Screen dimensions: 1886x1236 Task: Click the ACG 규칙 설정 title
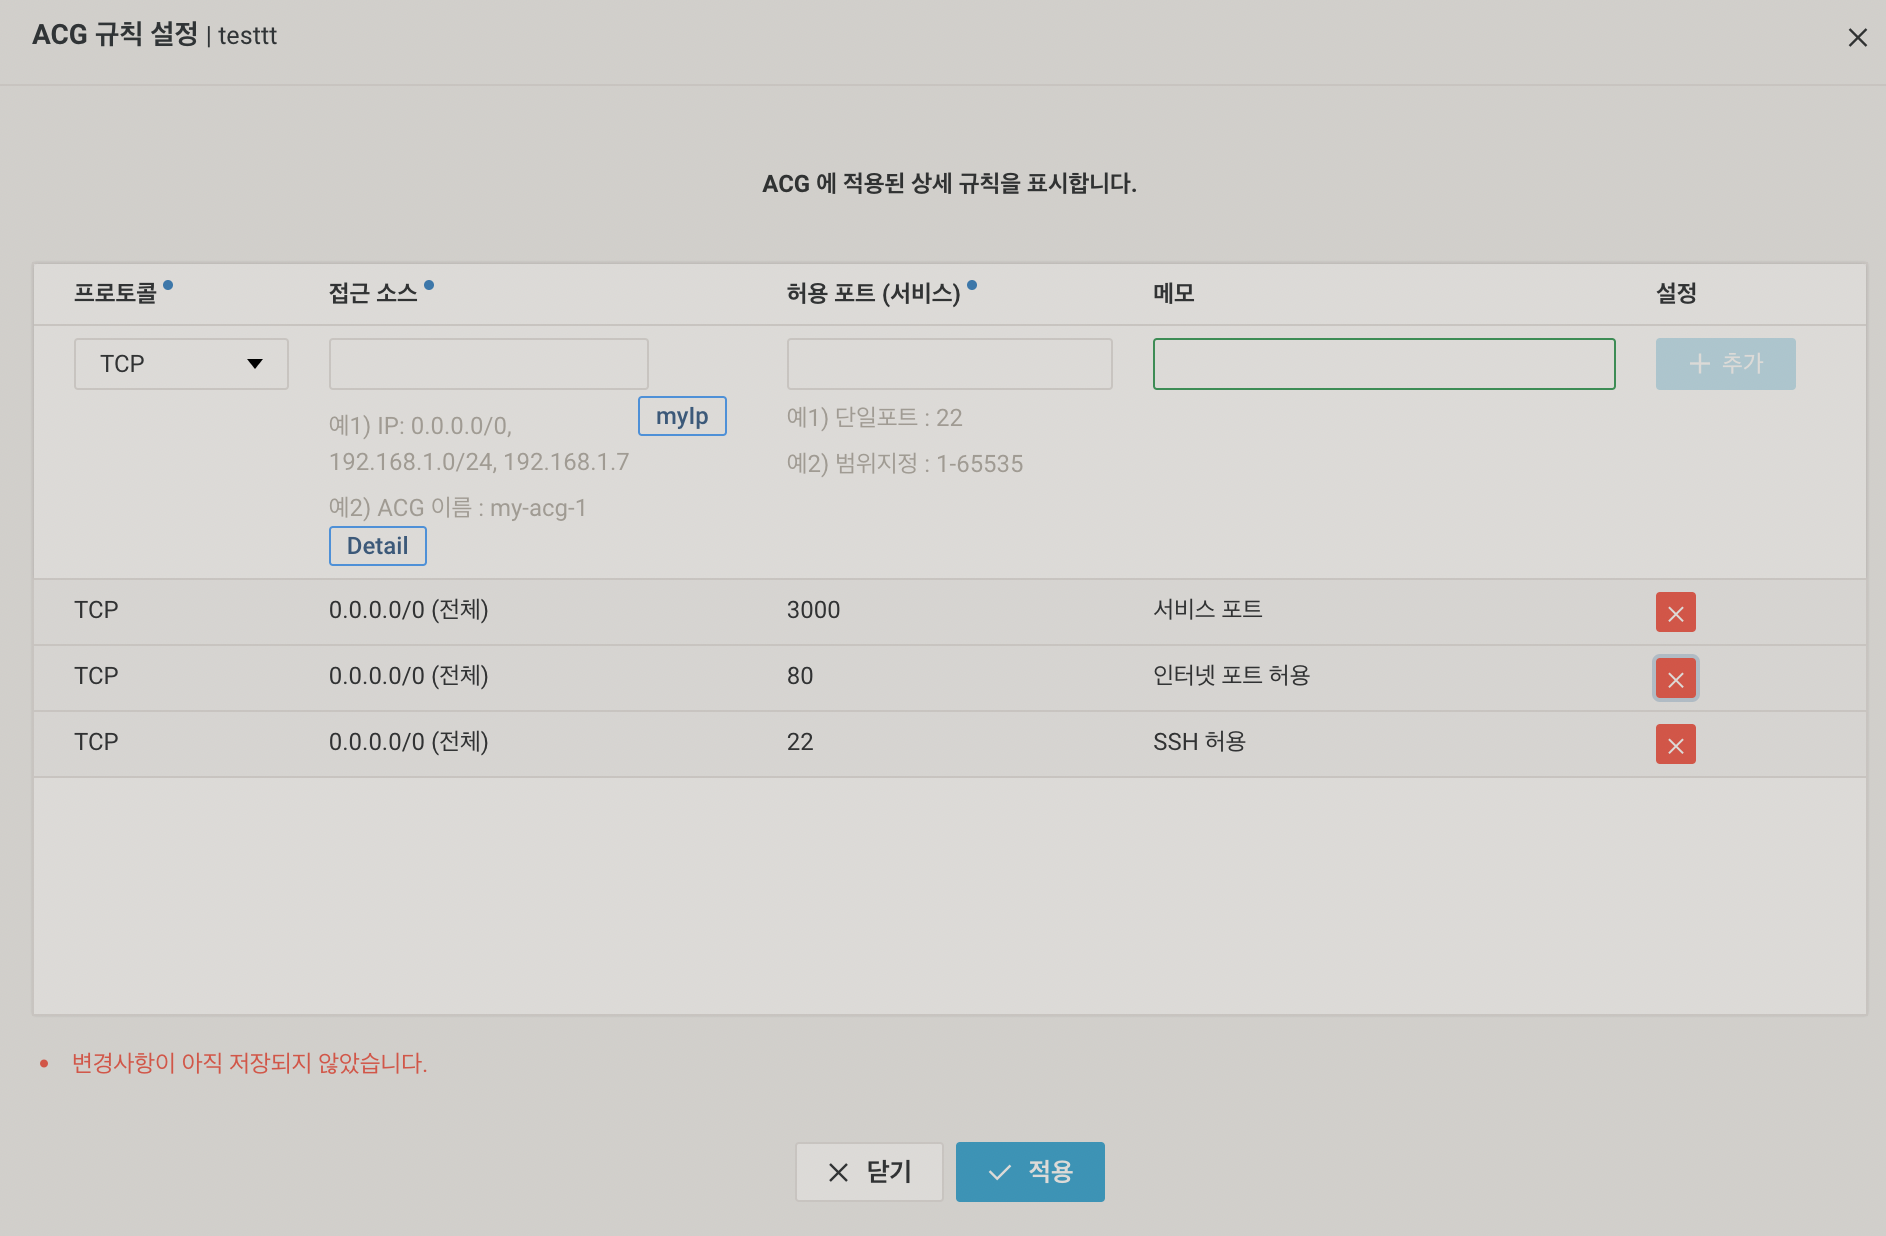115,35
